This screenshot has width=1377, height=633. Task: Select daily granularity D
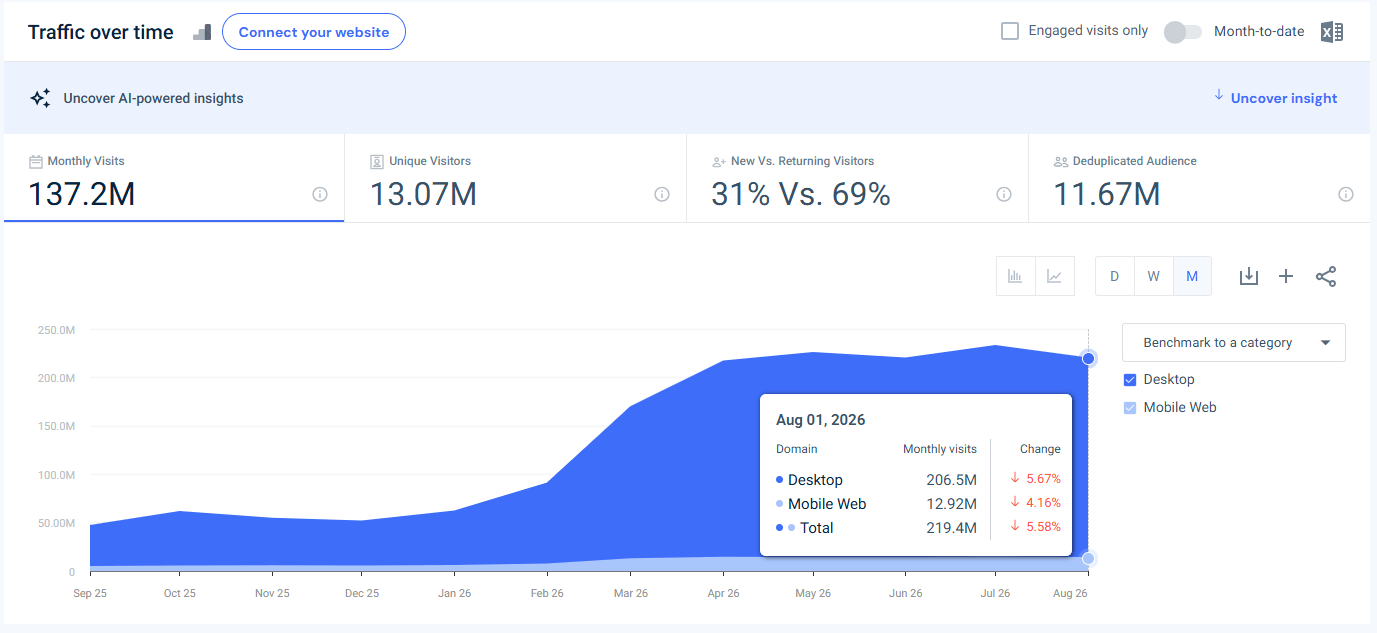(1114, 276)
